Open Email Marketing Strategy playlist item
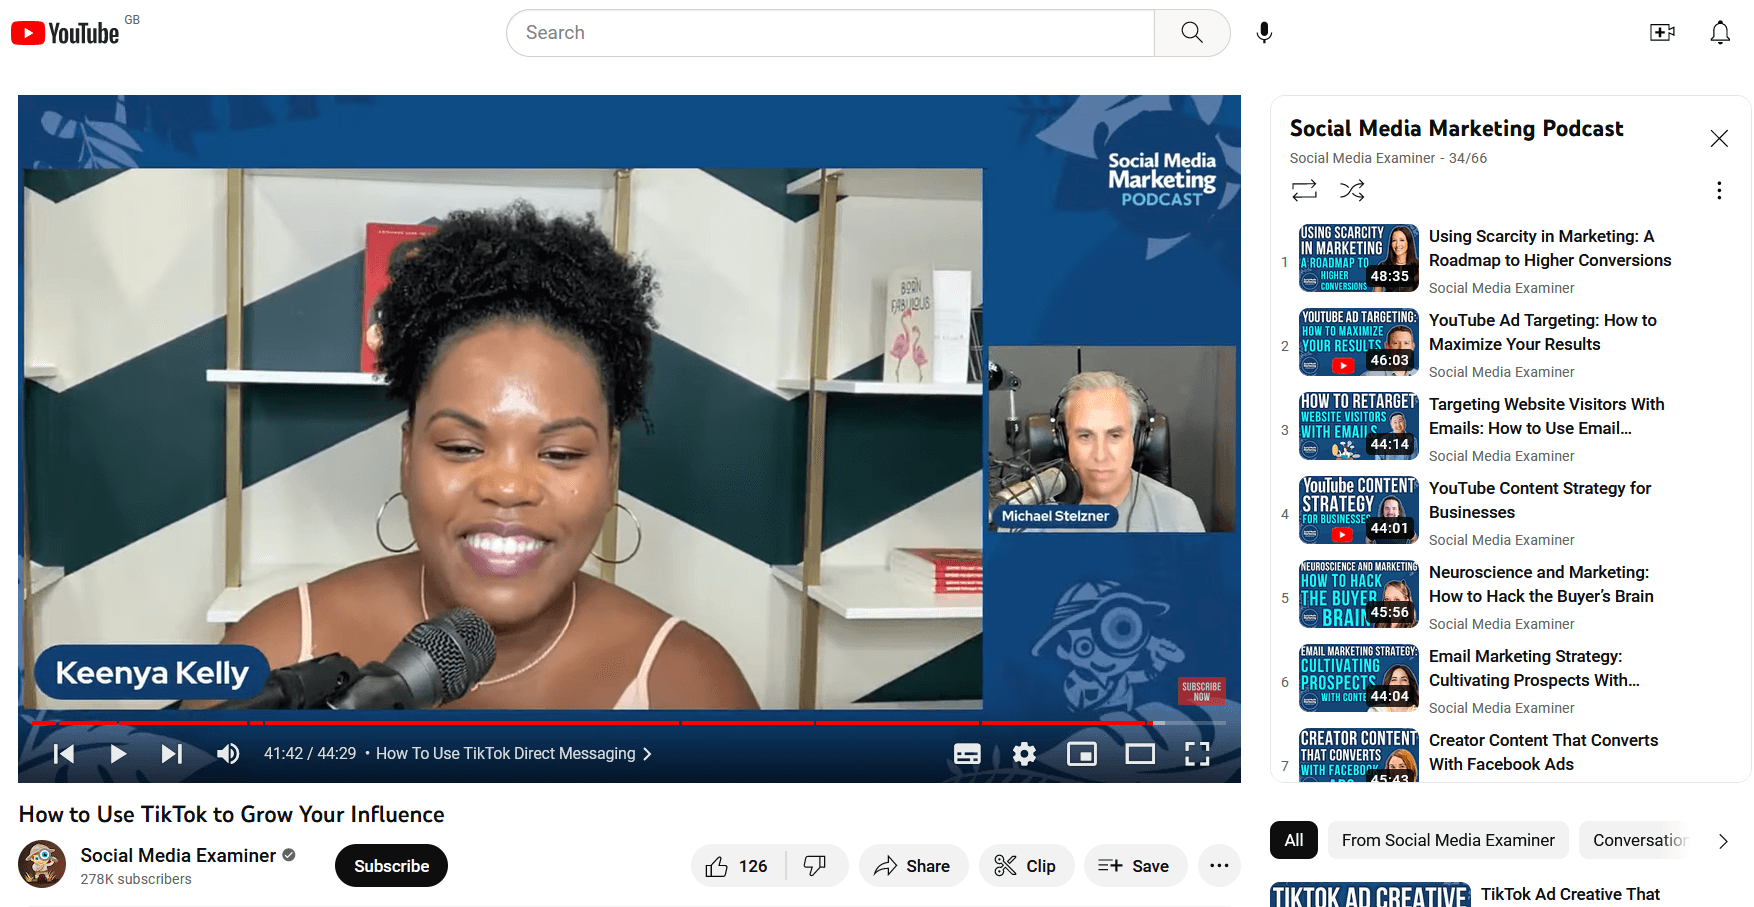Screen dimensions: 1754x907 pyautogui.click(x=1510, y=680)
